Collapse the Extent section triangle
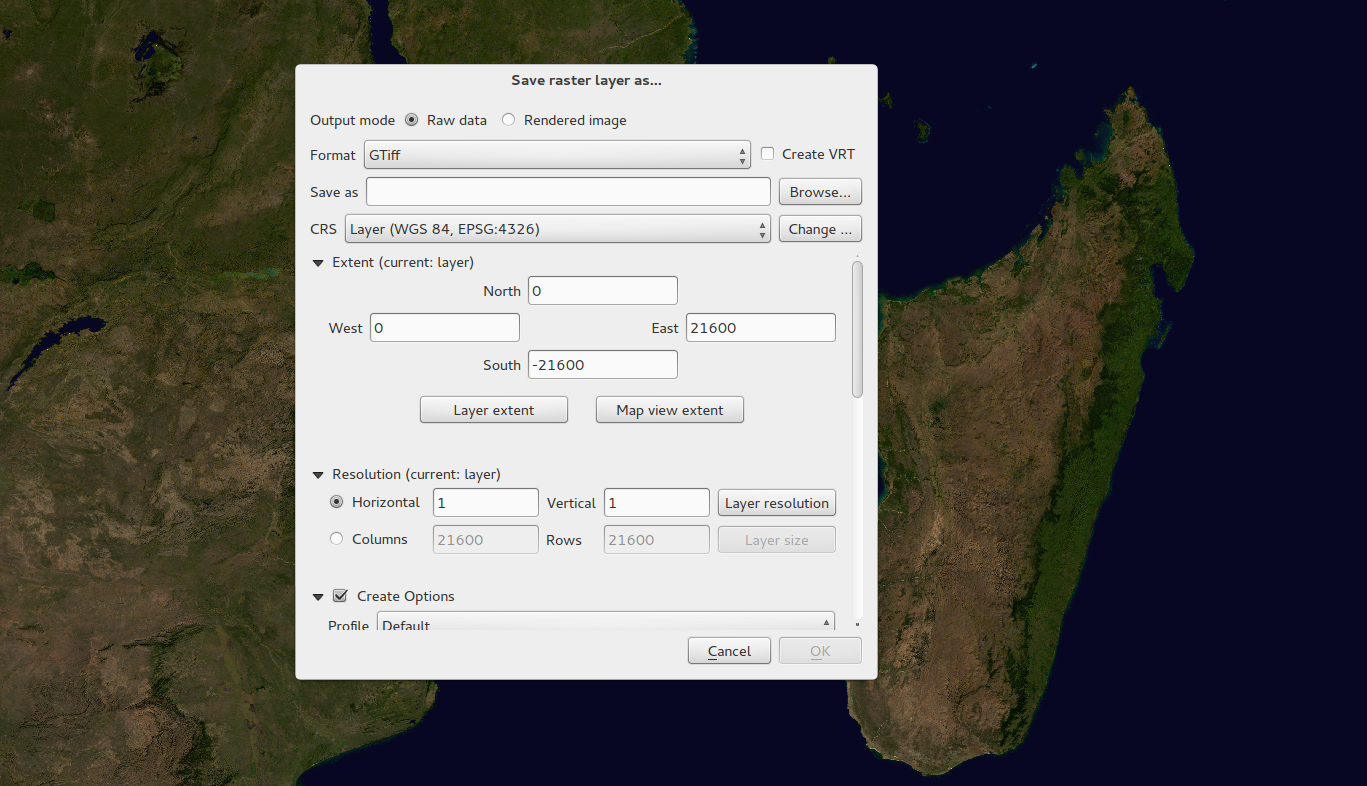 [x=318, y=263]
